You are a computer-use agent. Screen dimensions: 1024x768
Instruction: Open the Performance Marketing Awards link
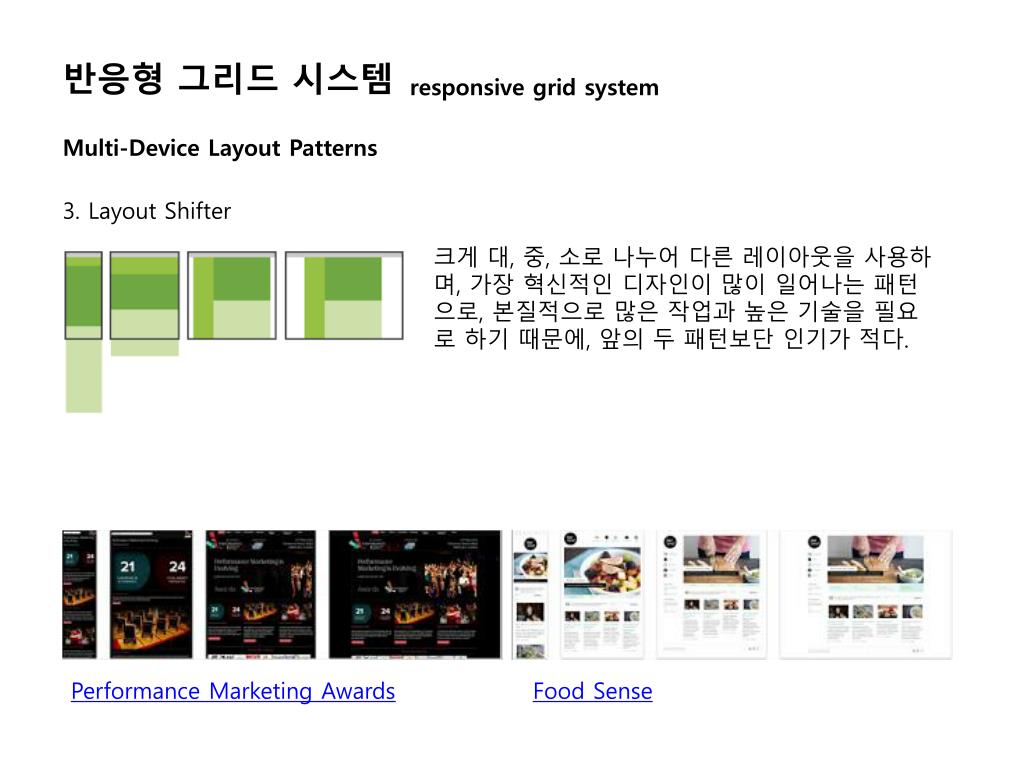(x=233, y=691)
